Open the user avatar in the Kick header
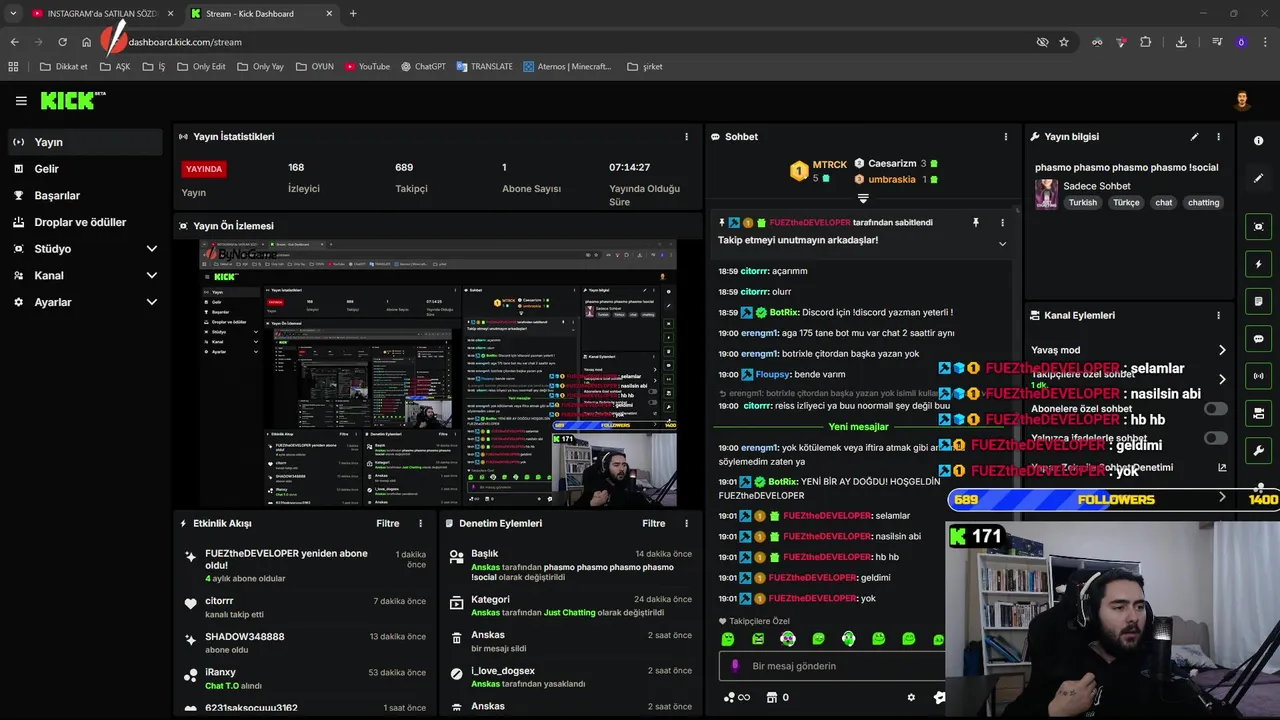Screen dimensions: 1280x720 (x=1242, y=101)
